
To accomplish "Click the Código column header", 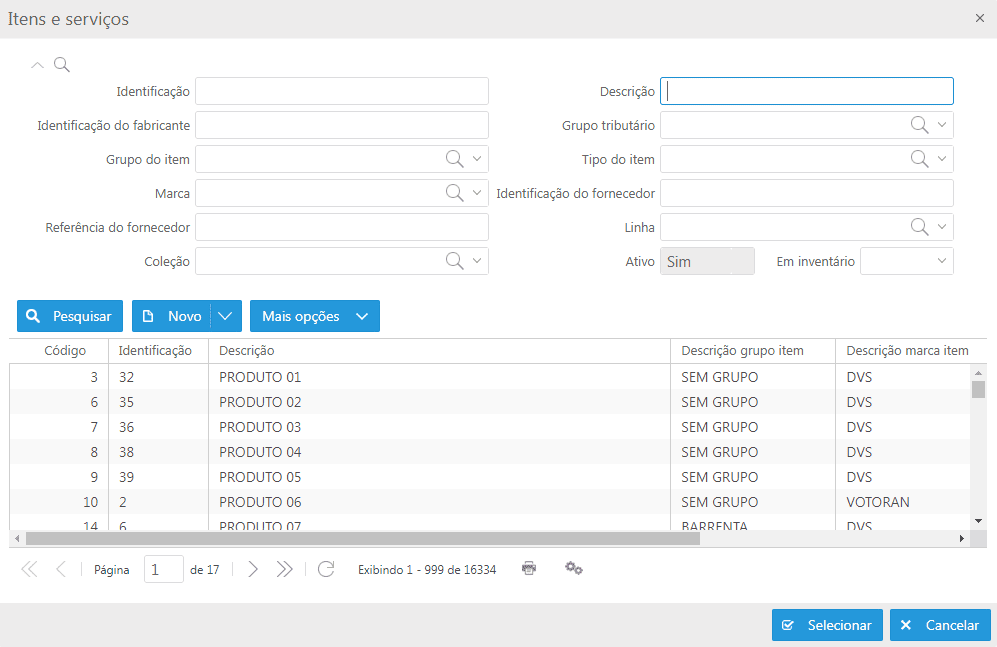I will (x=65, y=351).
